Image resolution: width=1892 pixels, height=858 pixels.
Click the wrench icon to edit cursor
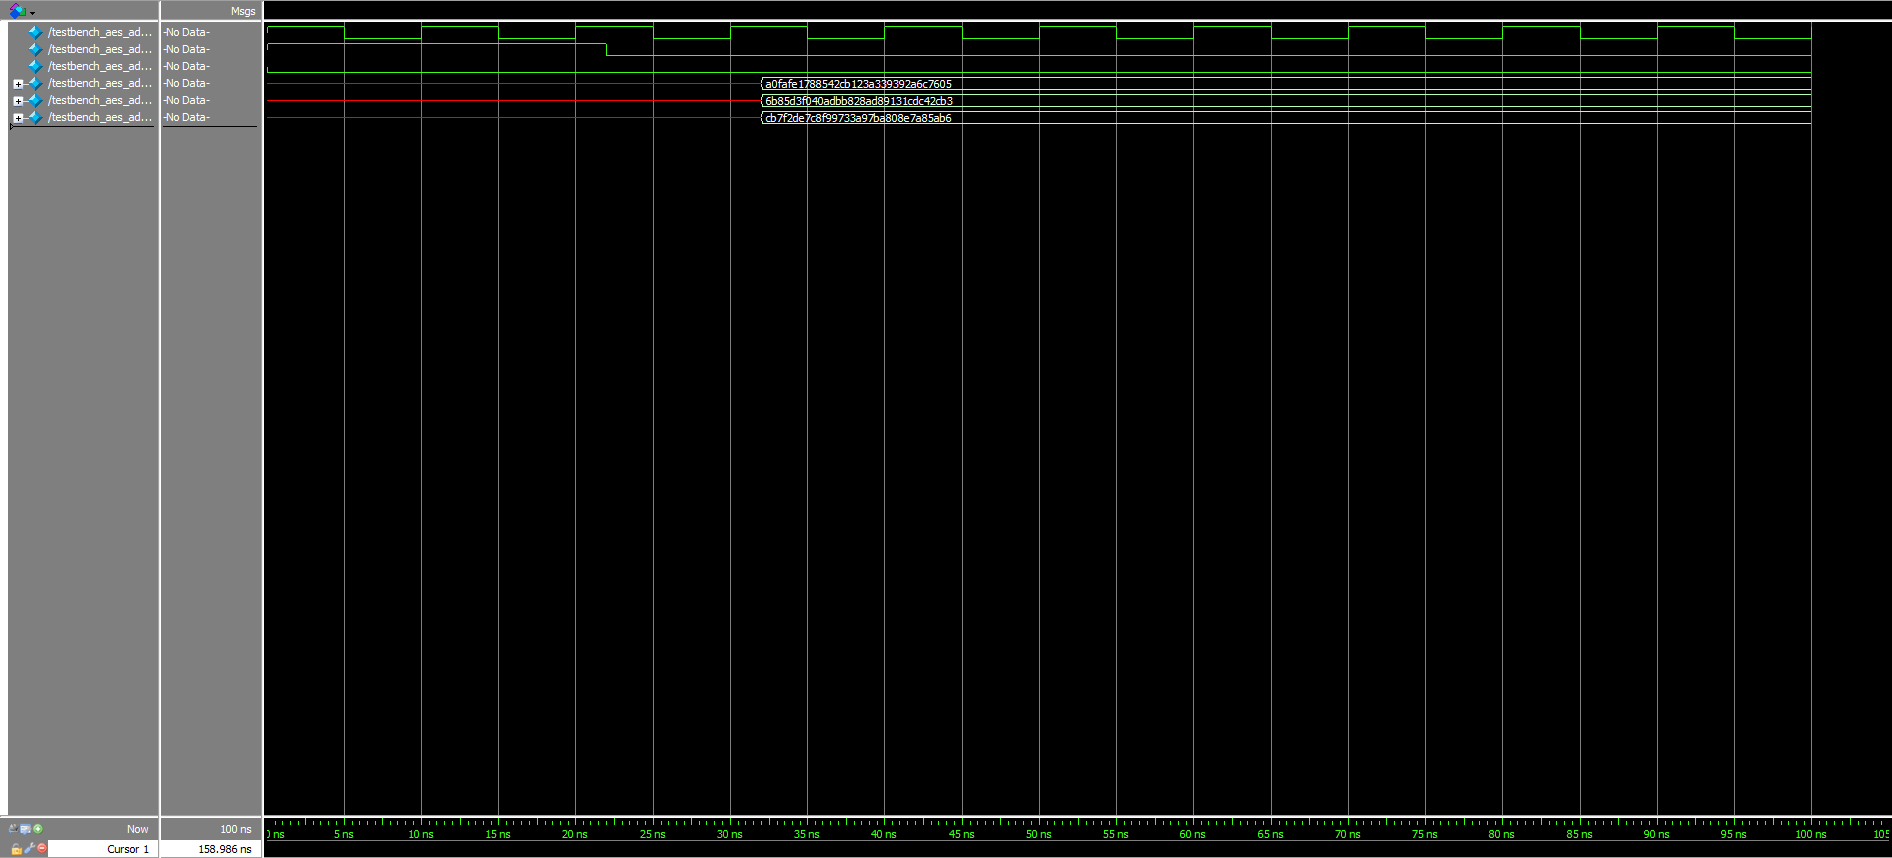pos(30,849)
